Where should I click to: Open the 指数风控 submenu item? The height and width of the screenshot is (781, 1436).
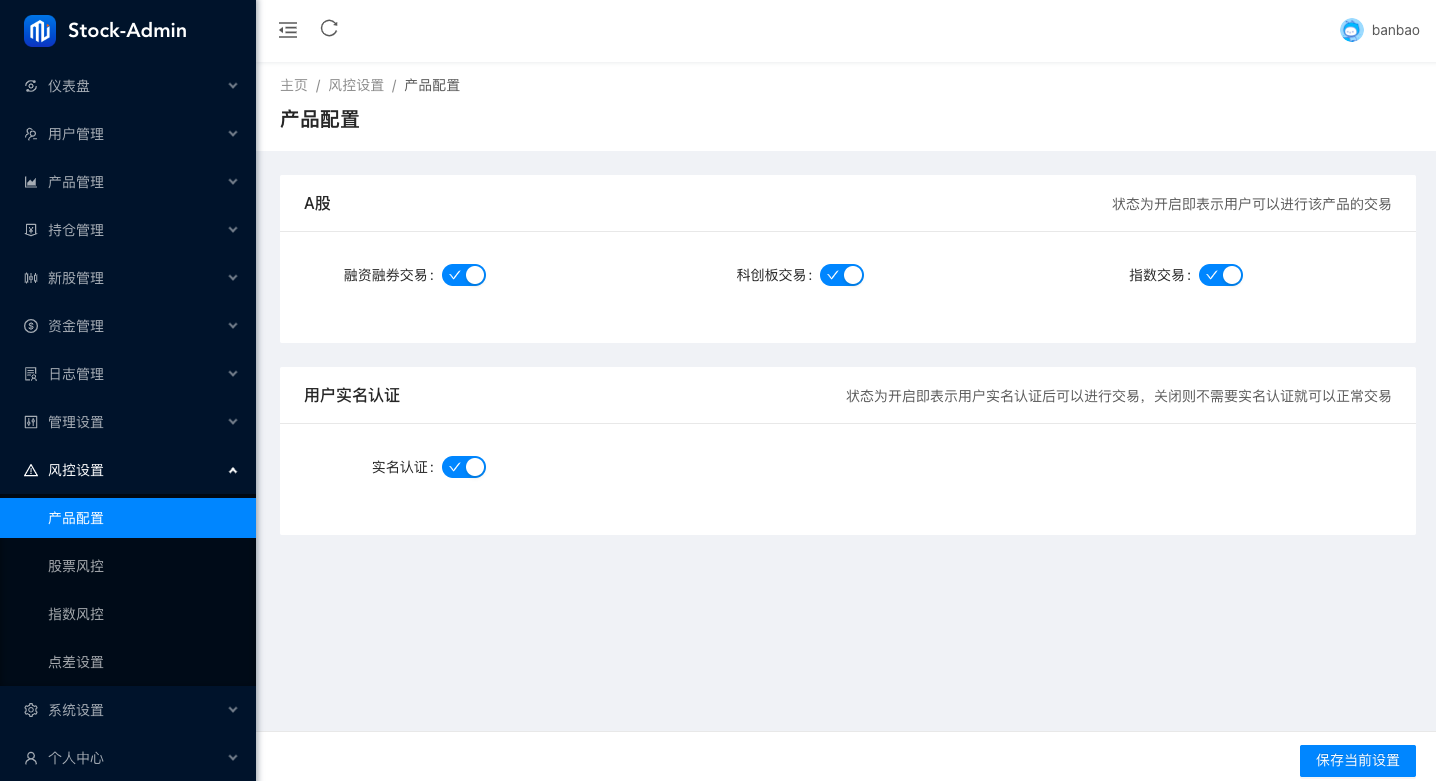(x=76, y=614)
